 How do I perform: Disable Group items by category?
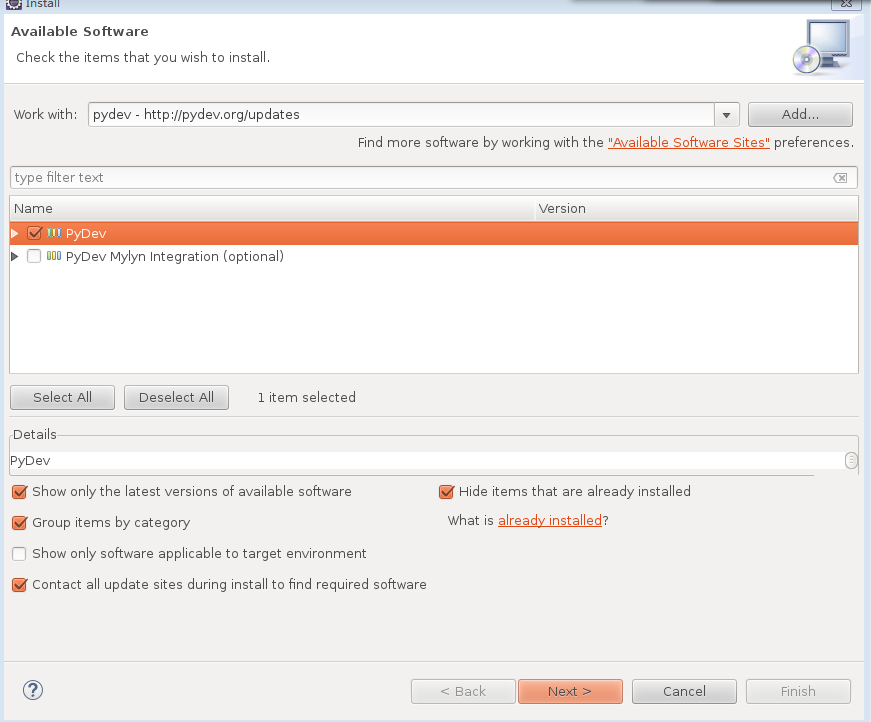click(19, 523)
